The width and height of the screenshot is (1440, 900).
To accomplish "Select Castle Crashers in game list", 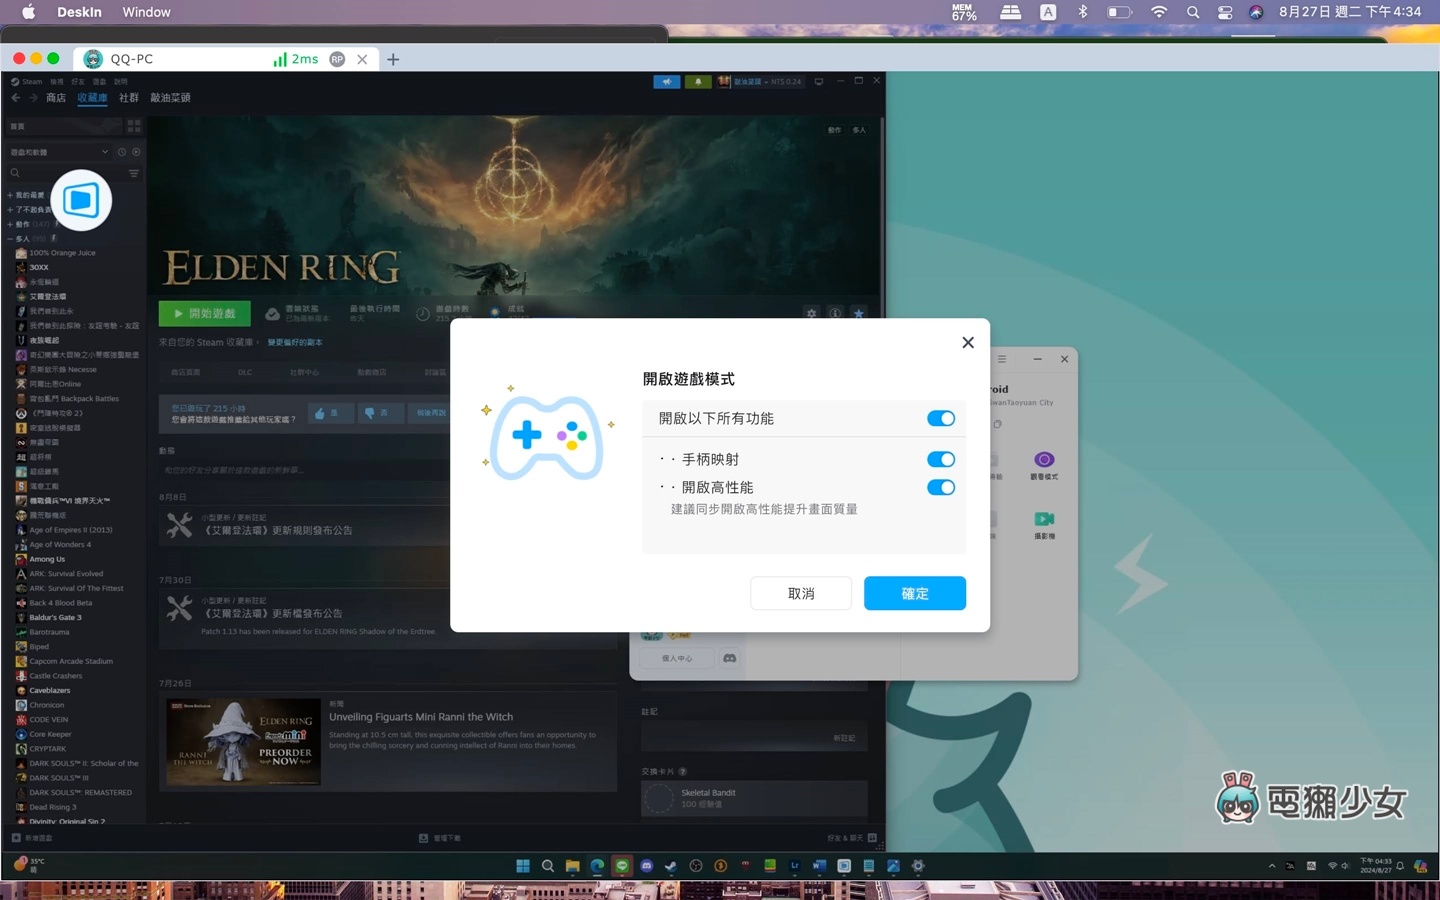I will tap(55, 676).
